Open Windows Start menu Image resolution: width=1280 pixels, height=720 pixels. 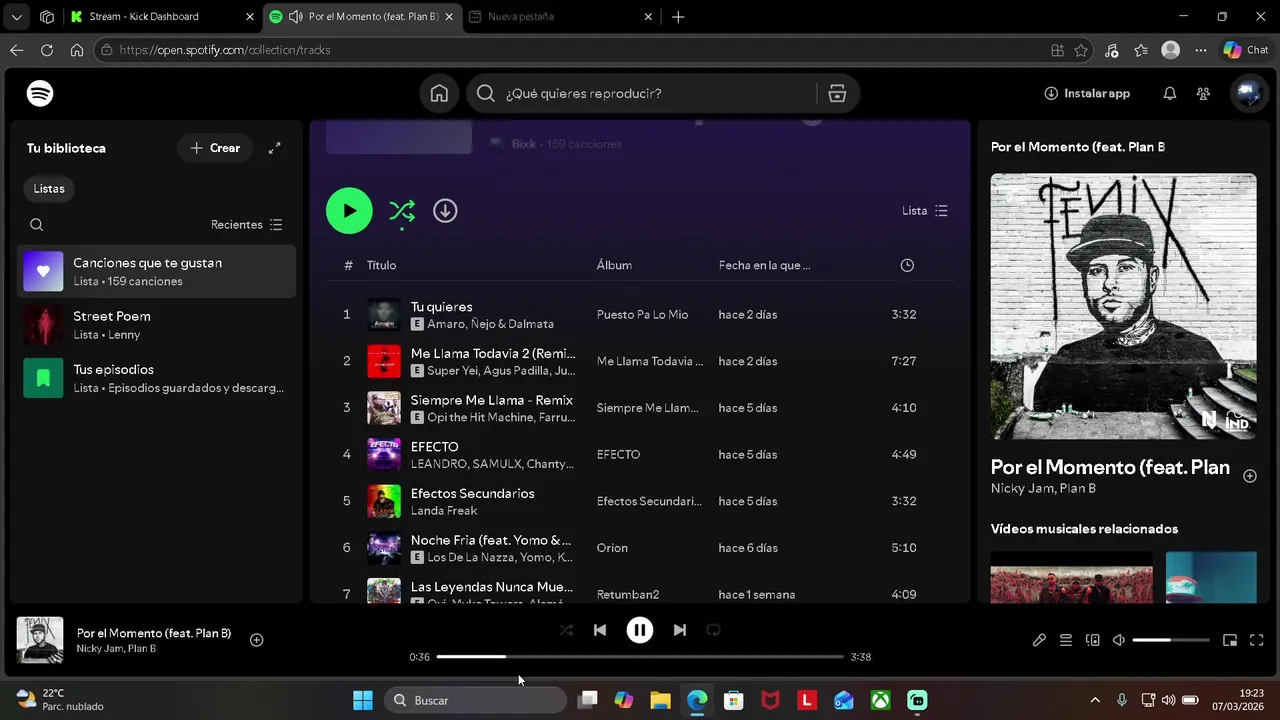(363, 700)
